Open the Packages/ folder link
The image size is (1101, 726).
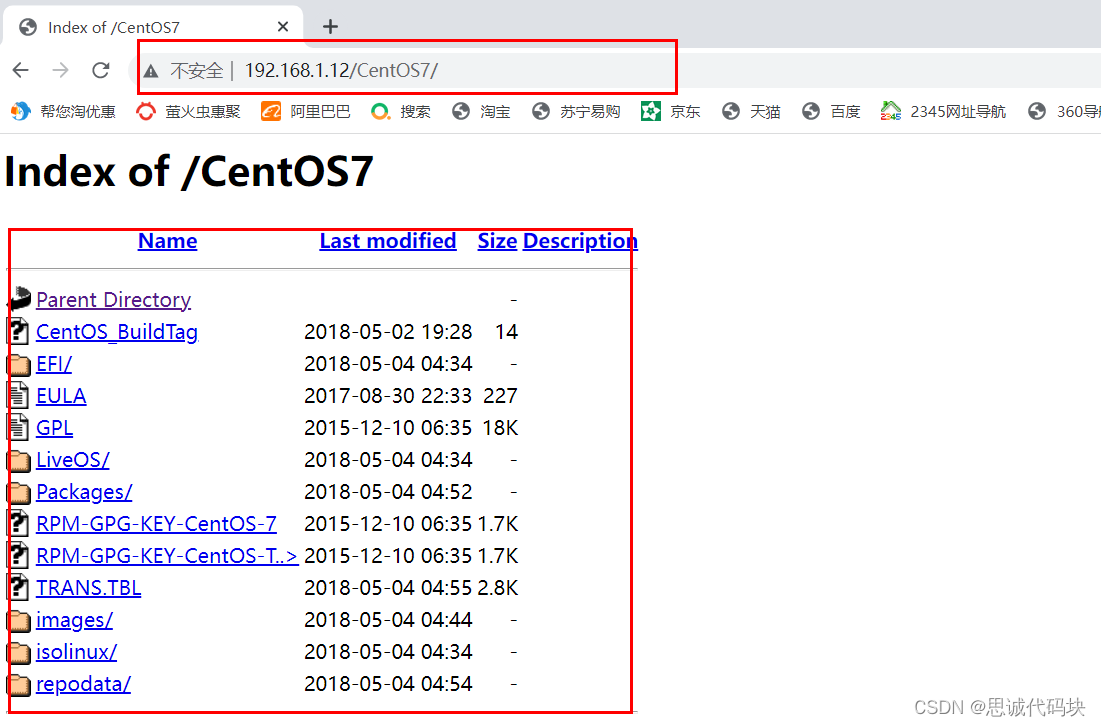pos(84,492)
